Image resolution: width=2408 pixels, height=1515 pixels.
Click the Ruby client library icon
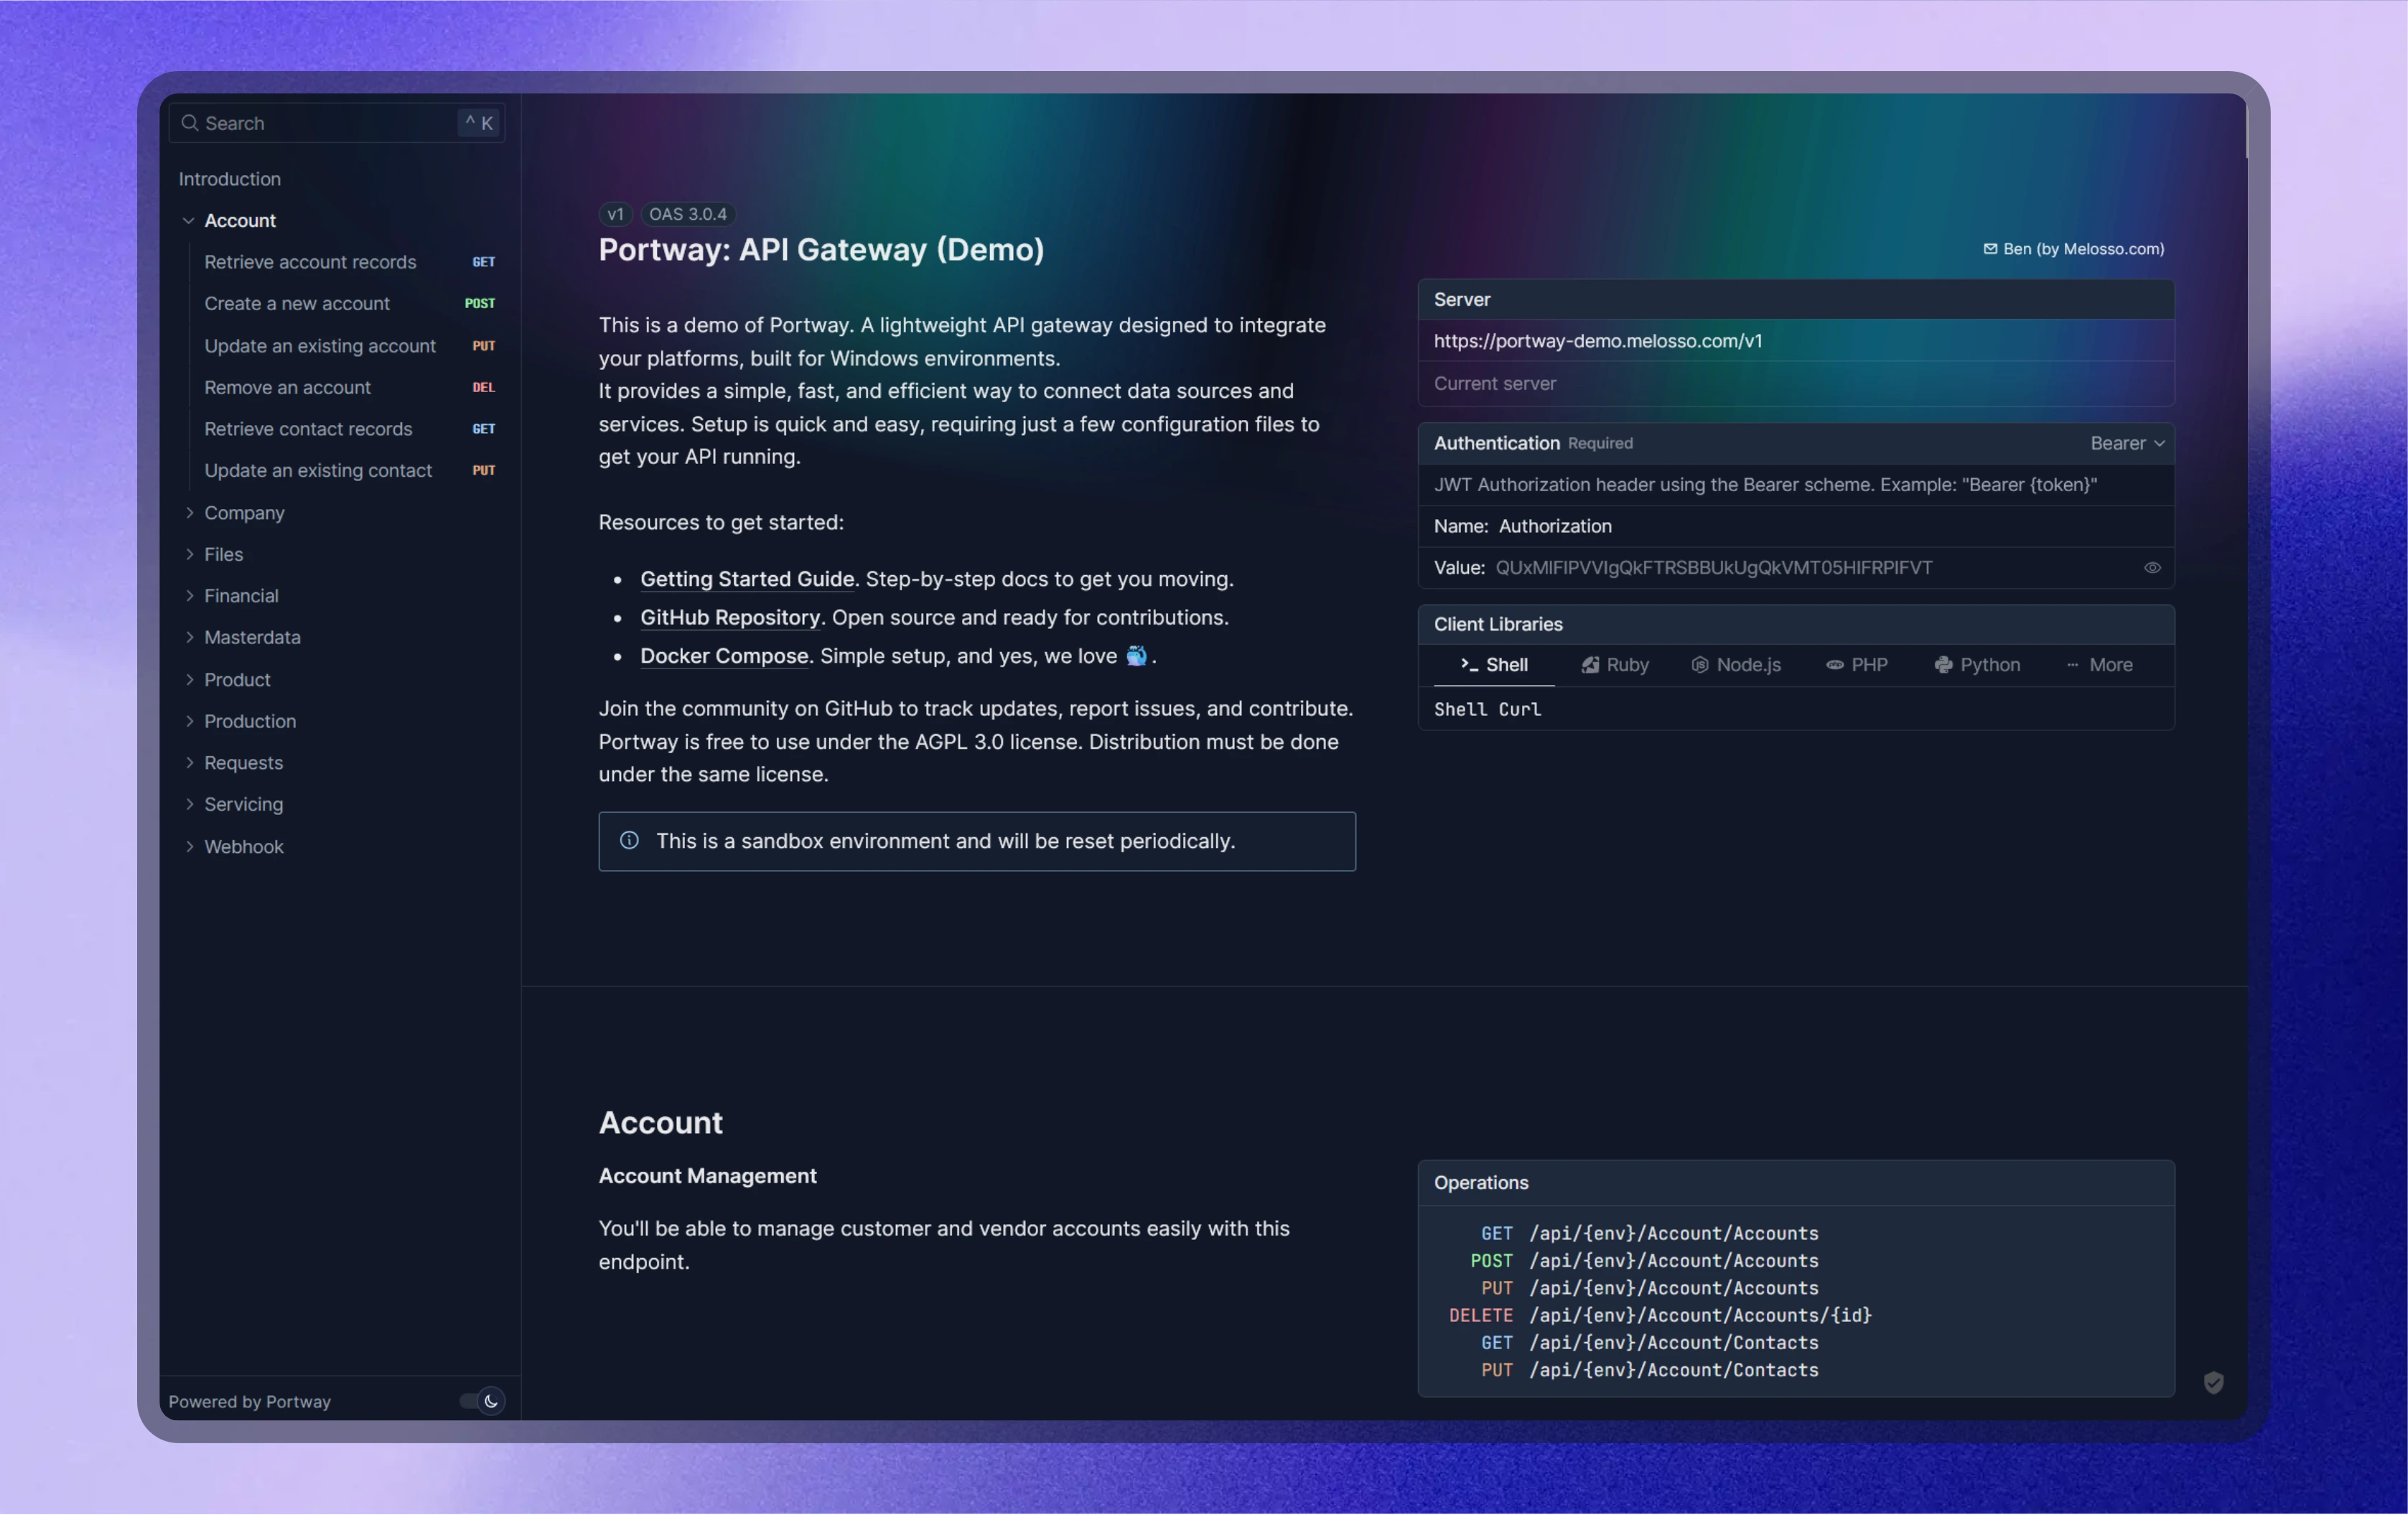[1589, 665]
